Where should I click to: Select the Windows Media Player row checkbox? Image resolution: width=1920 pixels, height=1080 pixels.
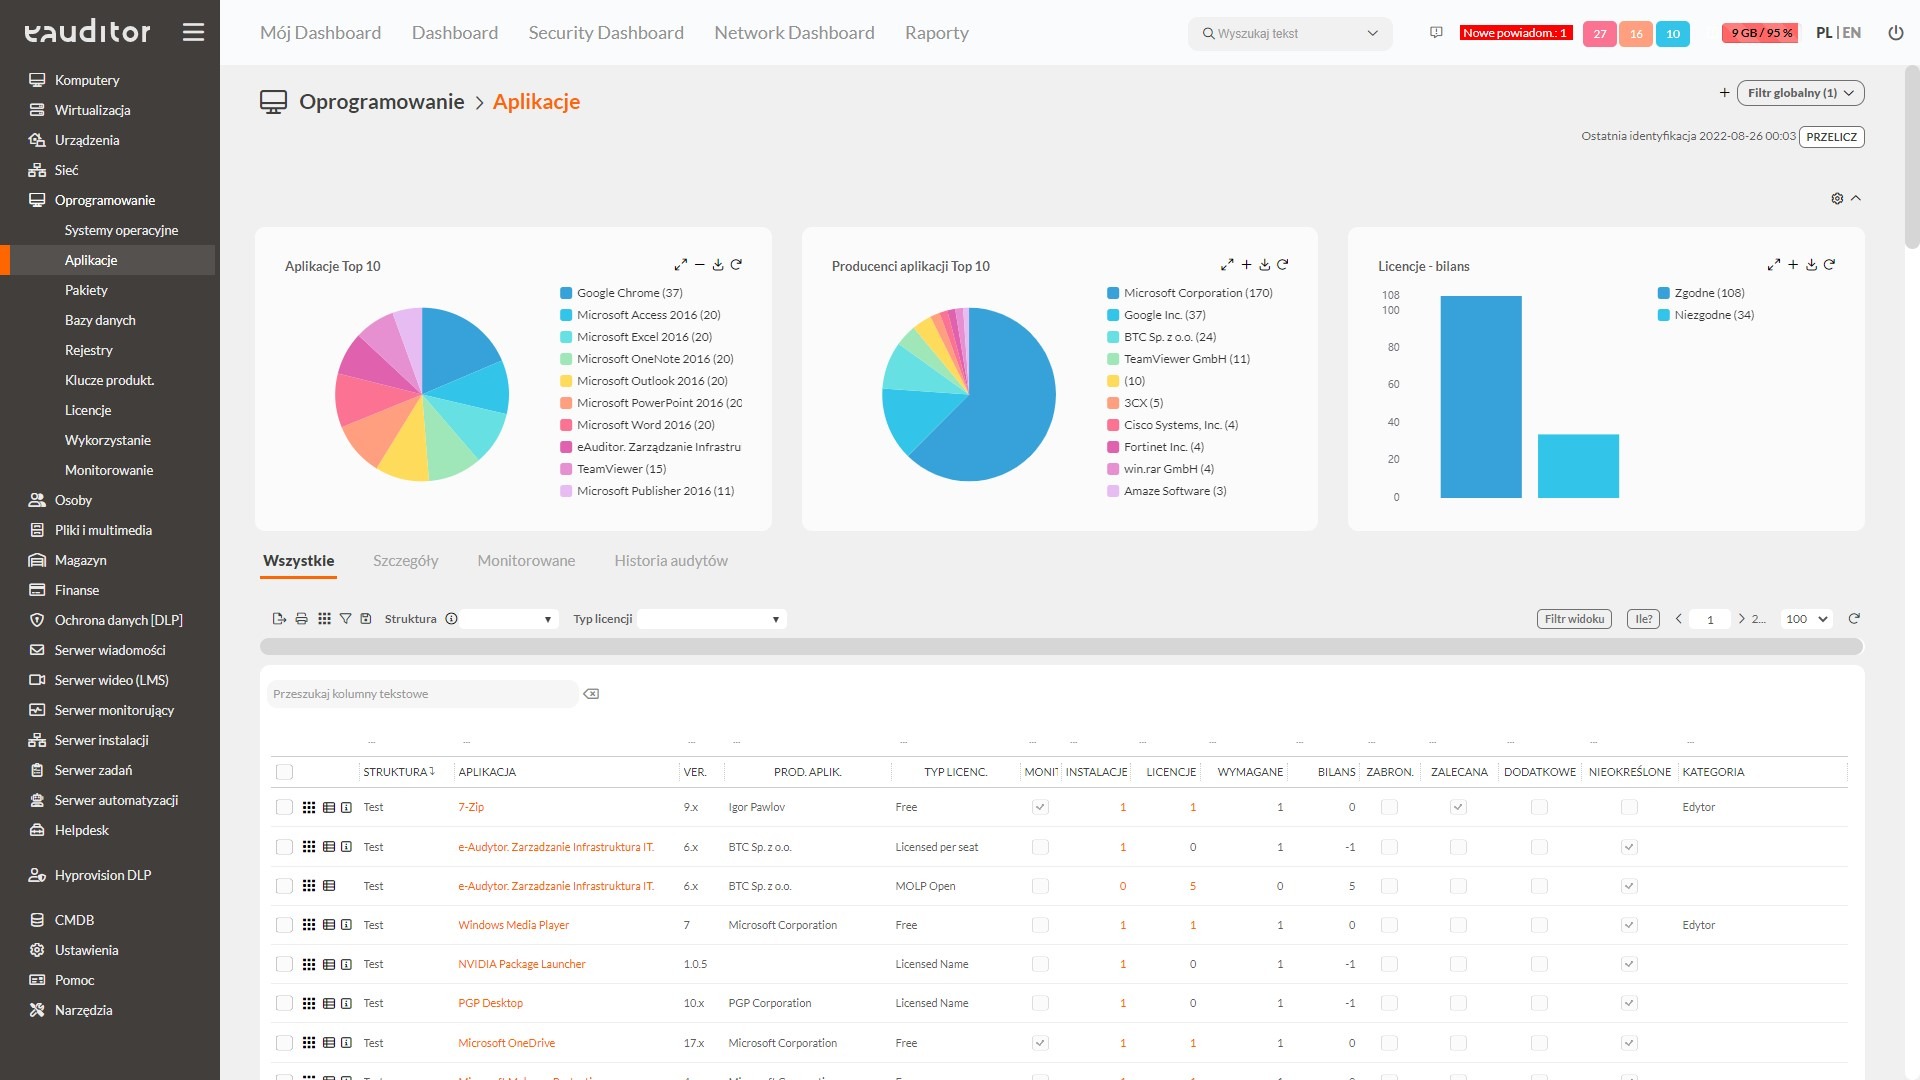pyautogui.click(x=284, y=925)
